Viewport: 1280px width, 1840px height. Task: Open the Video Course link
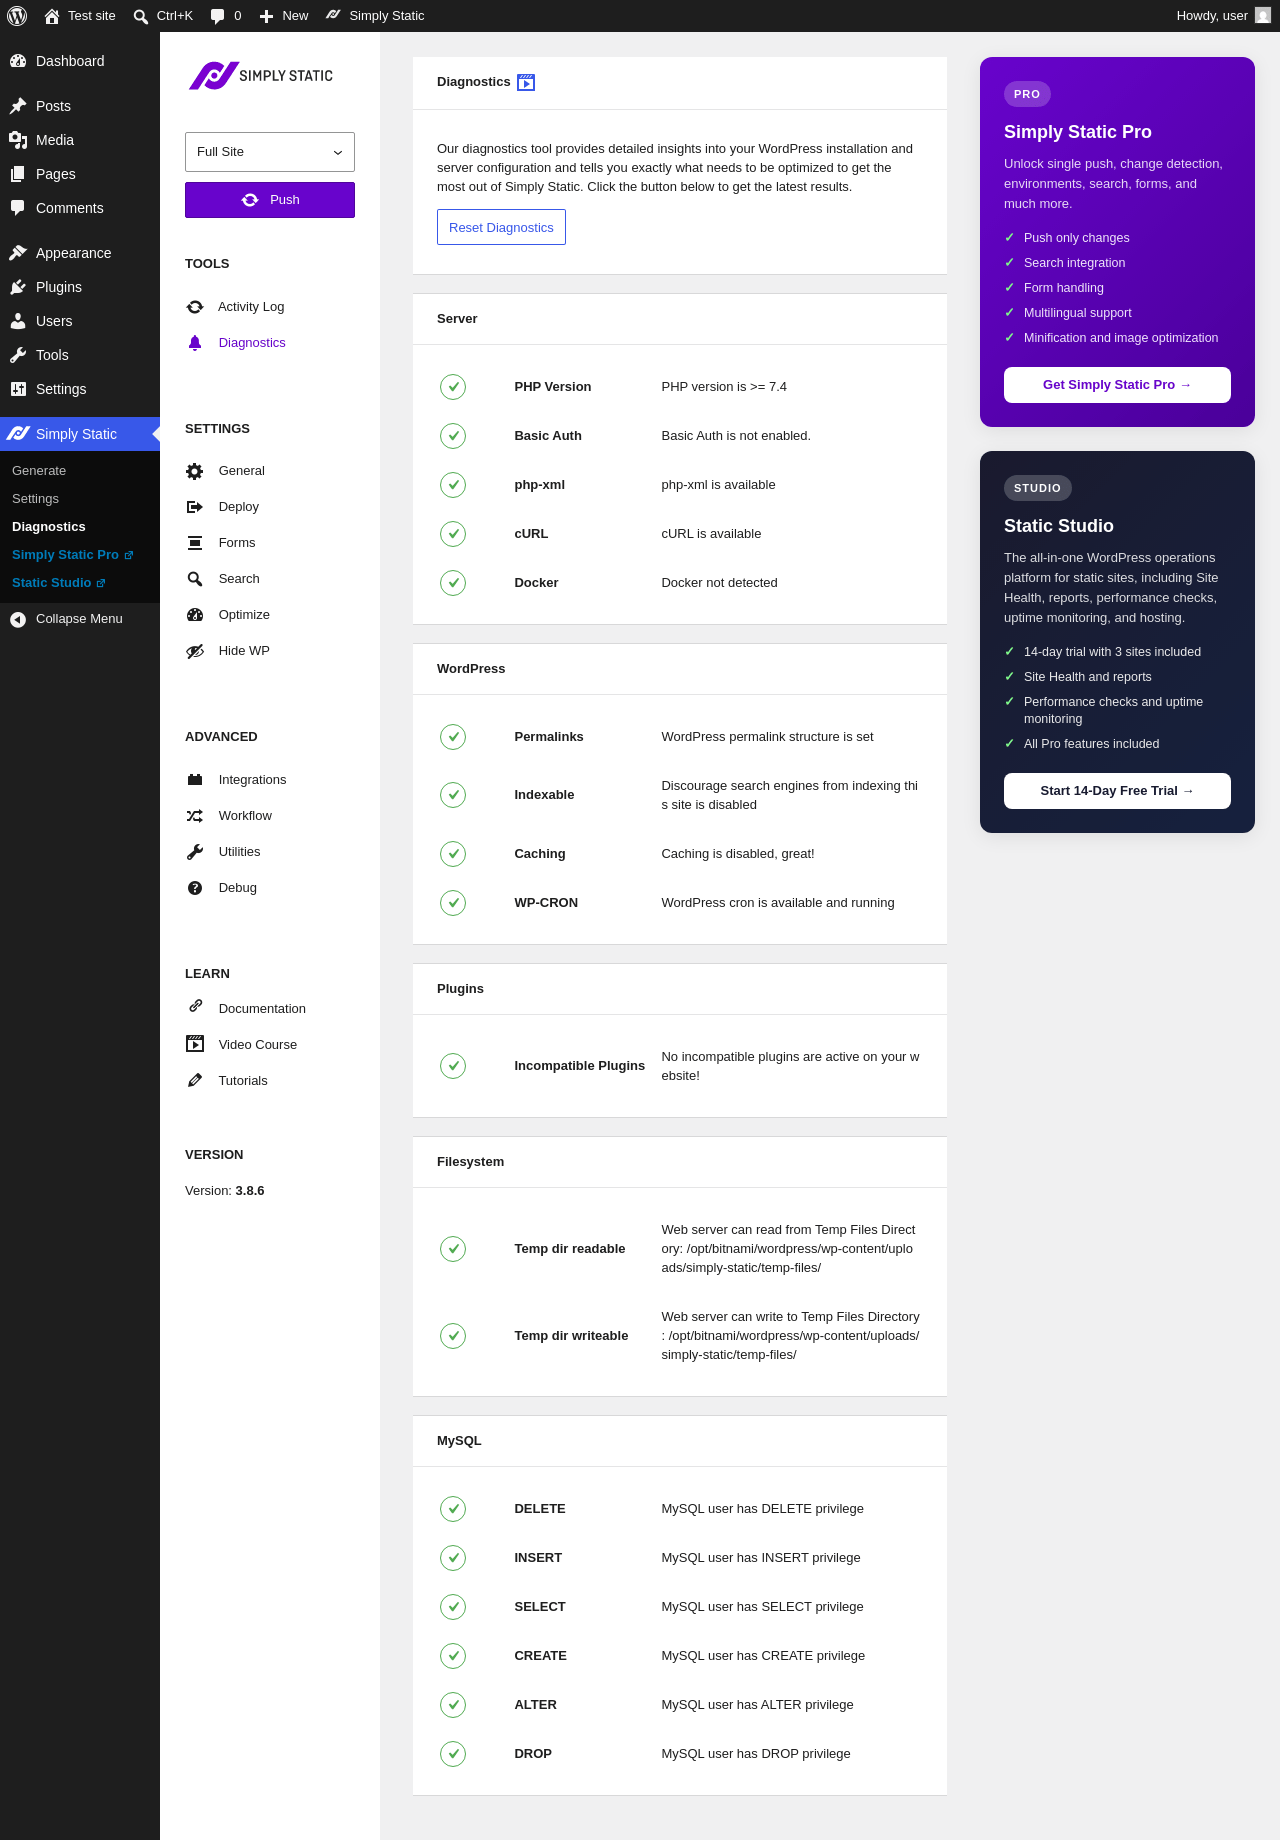click(258, 1045)
